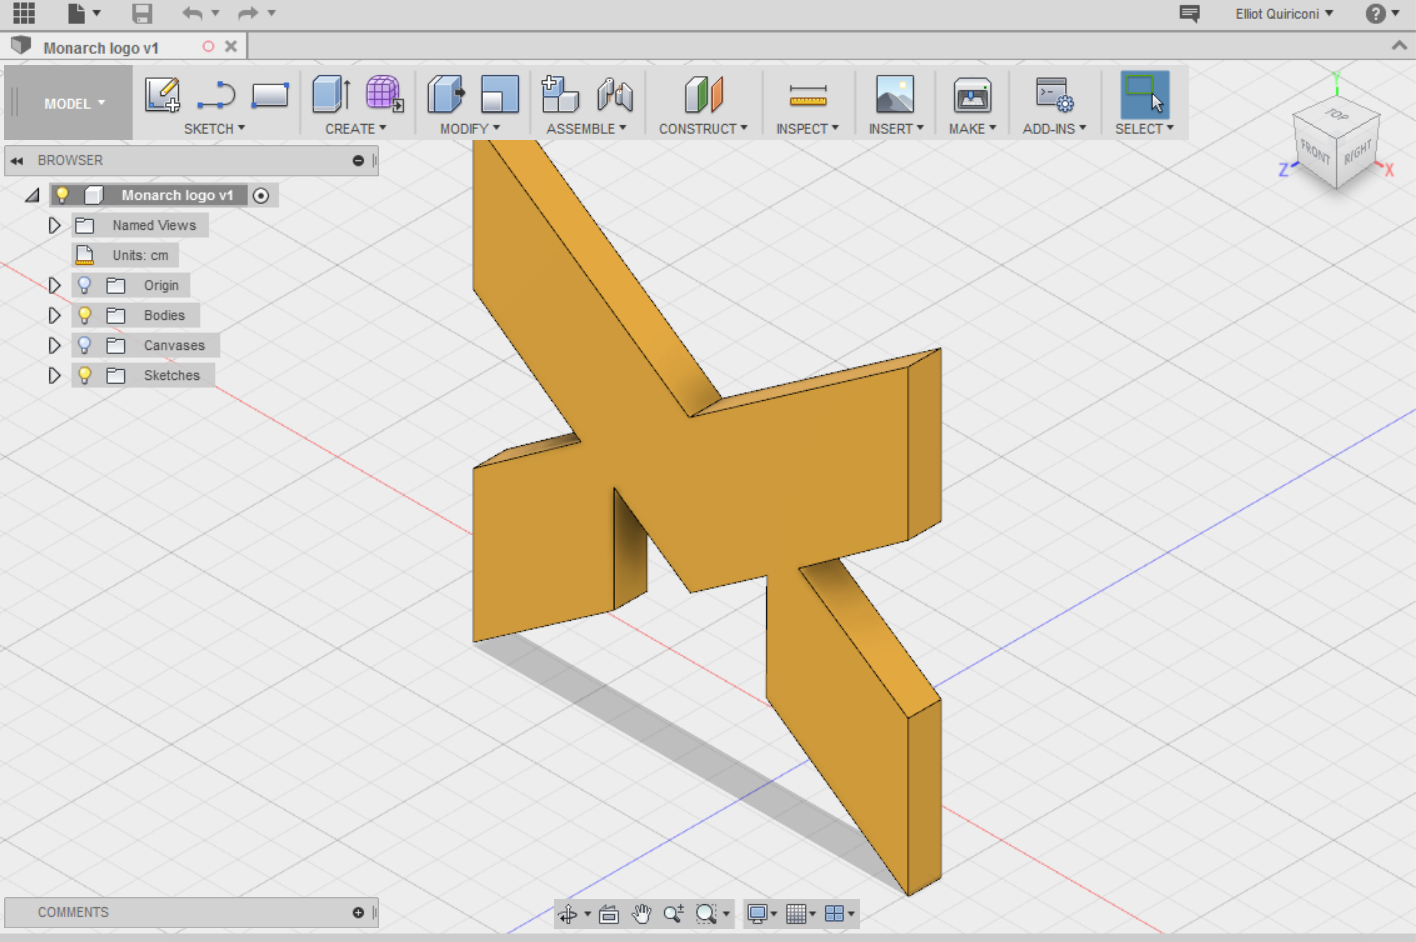
Task: Activate the Monarch logo v1 radio button
Action: 261,195
